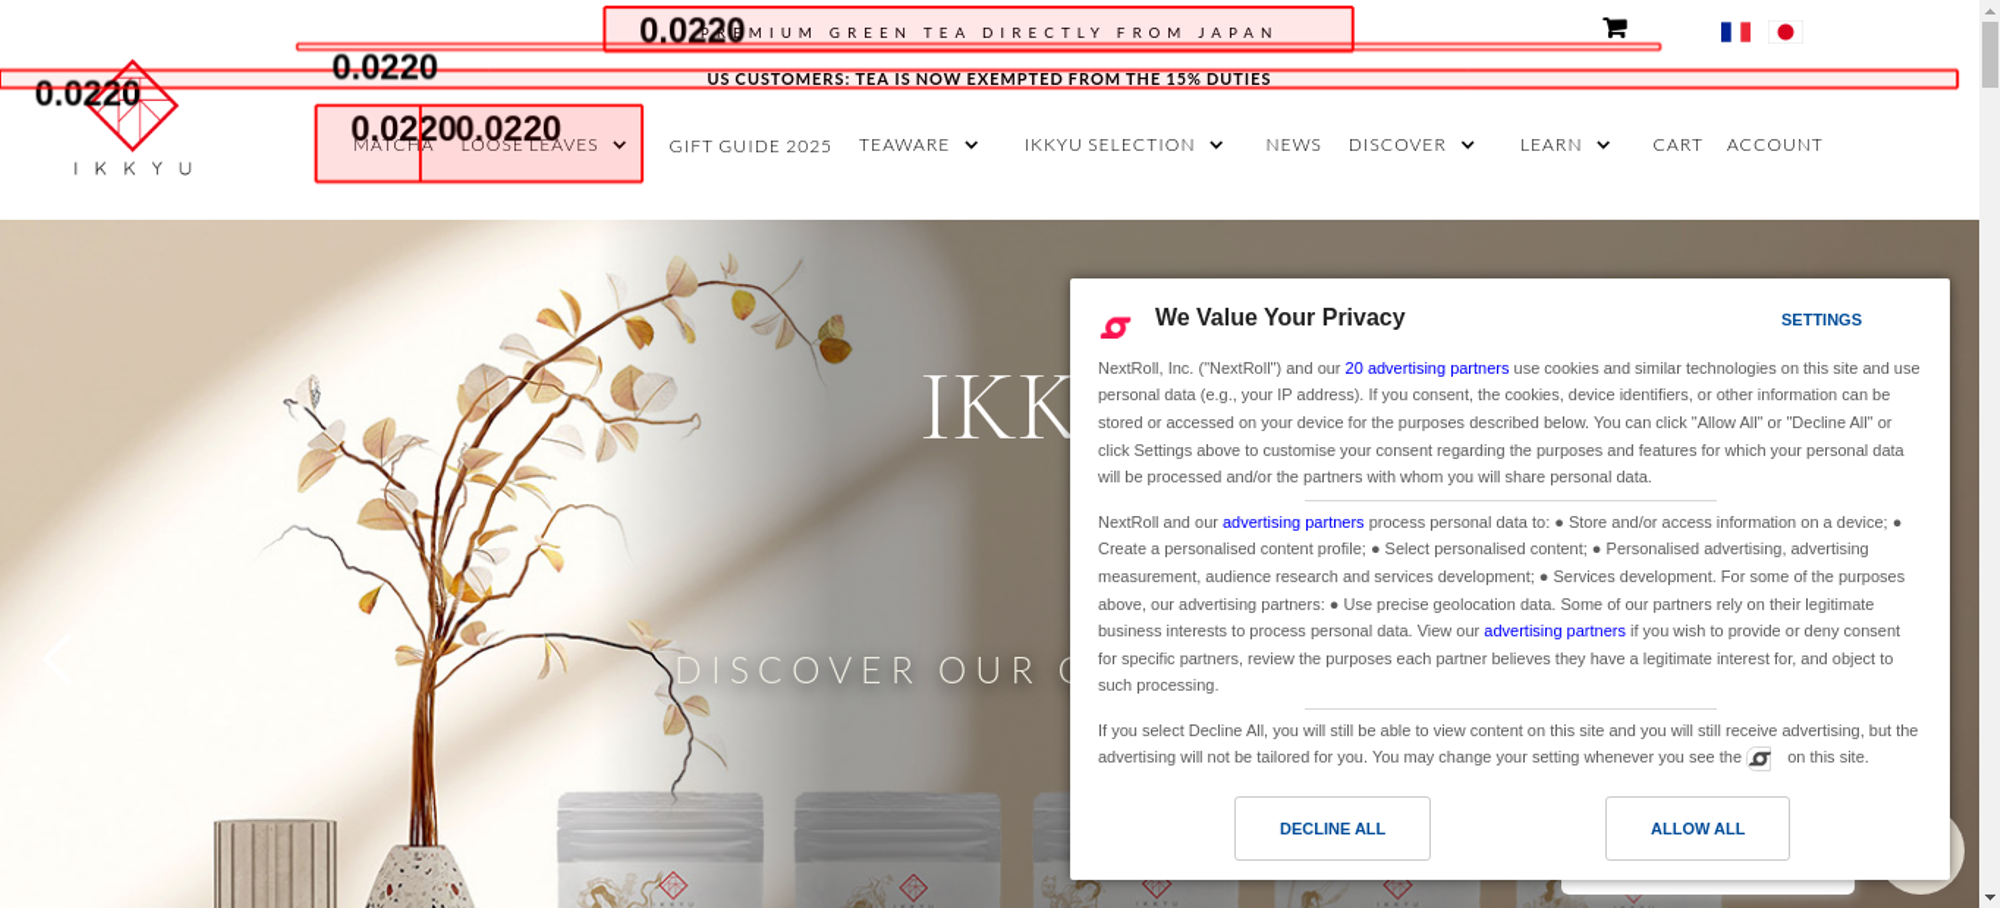Click the page vertical scrollbar
Image resolution: width=2000 pixels, height=908 pixels.
coord(1989,454)
